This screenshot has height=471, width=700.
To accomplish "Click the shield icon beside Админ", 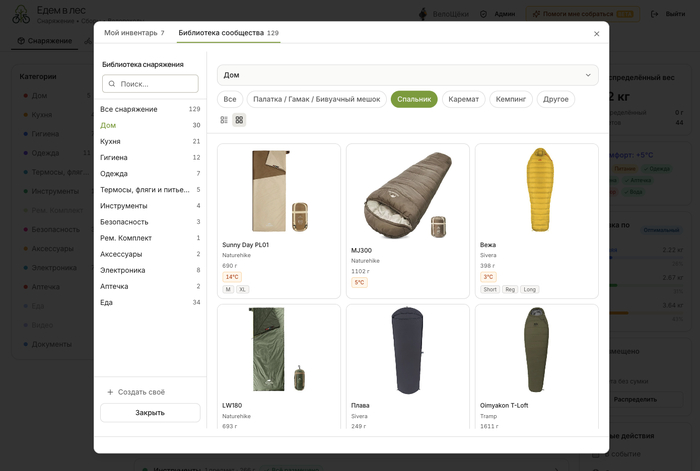I will pyautogui.click(x=483, y=14).
